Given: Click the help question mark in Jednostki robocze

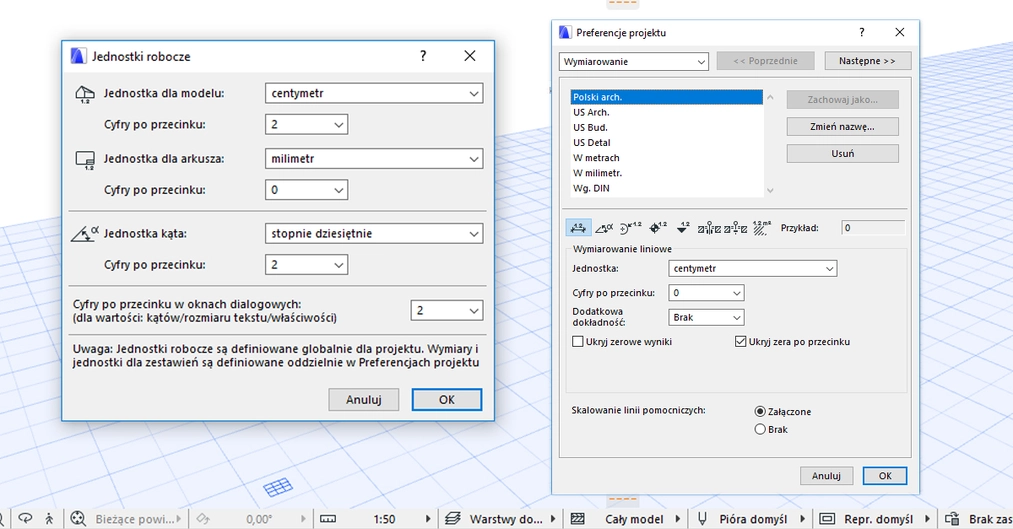Looking at the screenshot, I should tap(423, 56).
